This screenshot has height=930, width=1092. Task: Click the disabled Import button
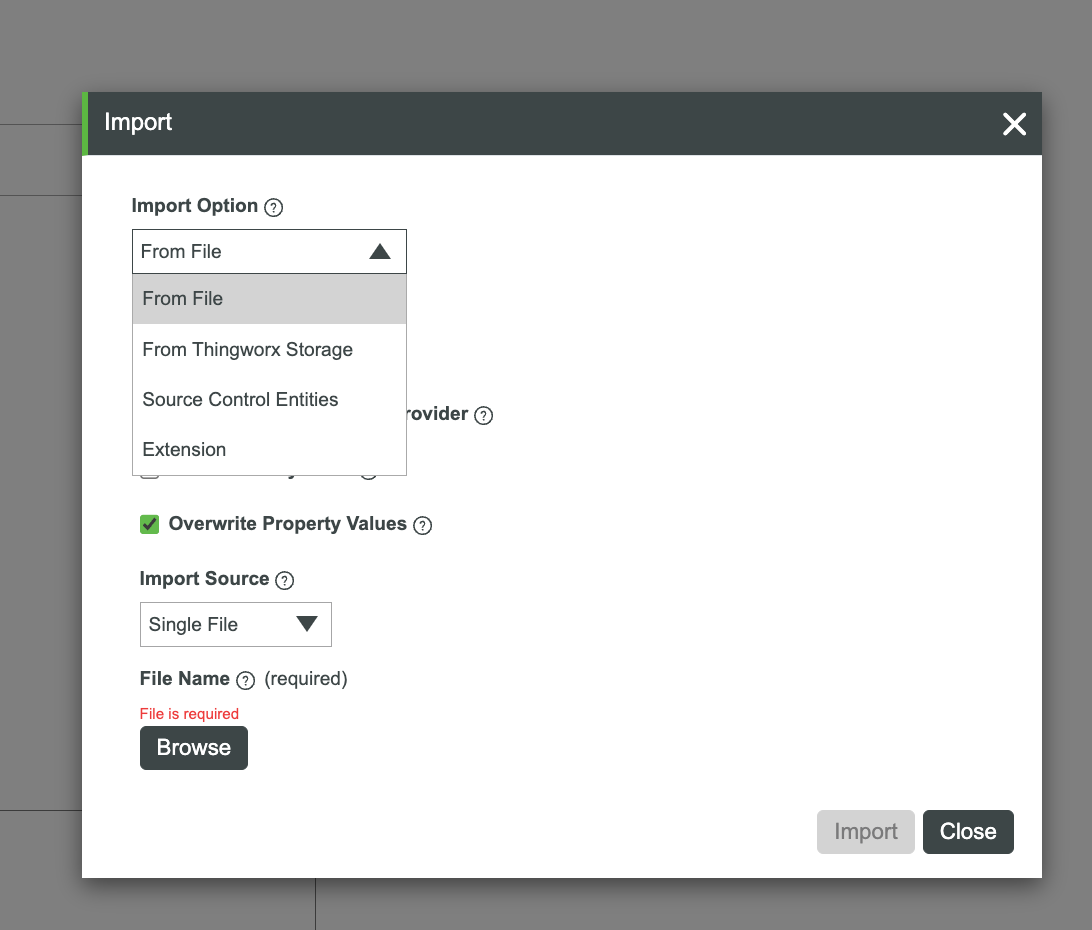pyautogui.click(x=865, y=831)
